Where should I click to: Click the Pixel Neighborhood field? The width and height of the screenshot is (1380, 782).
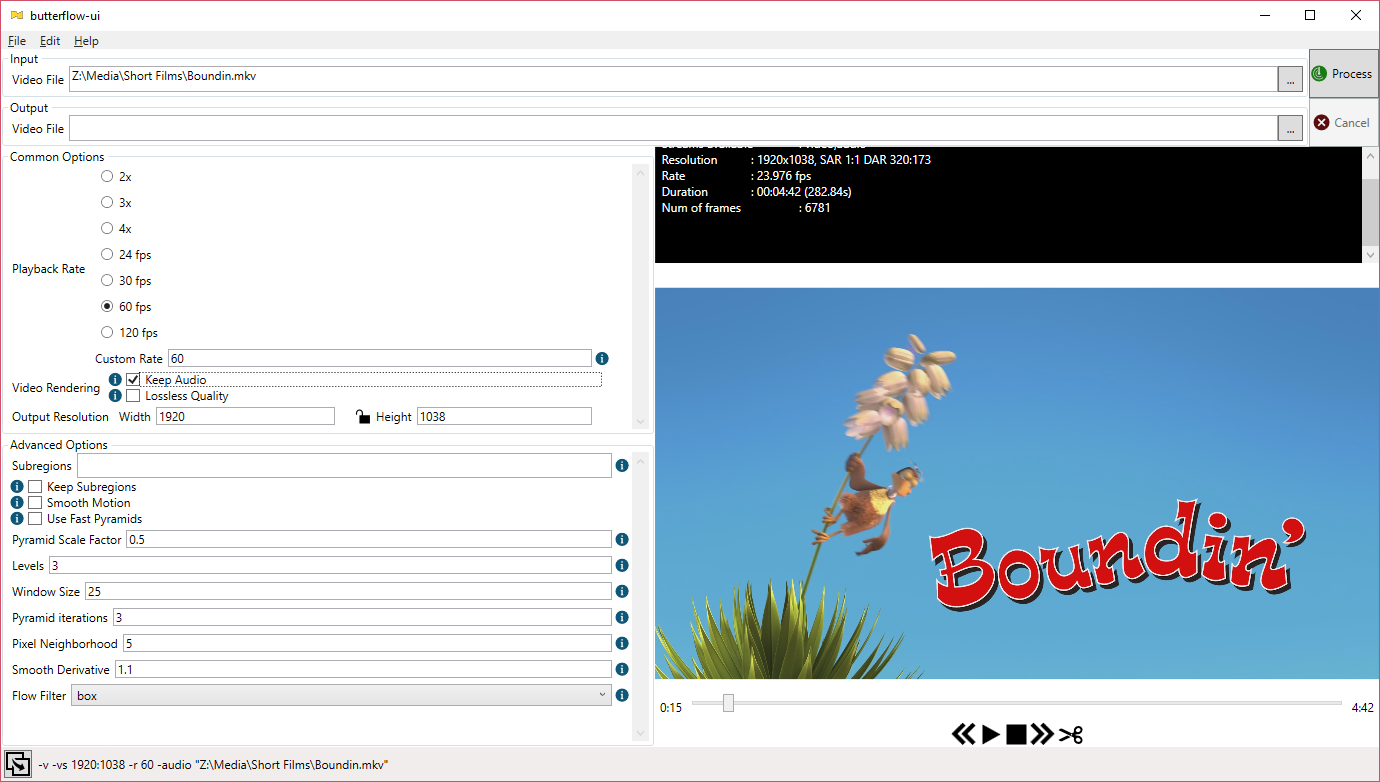tap(367, 644)
